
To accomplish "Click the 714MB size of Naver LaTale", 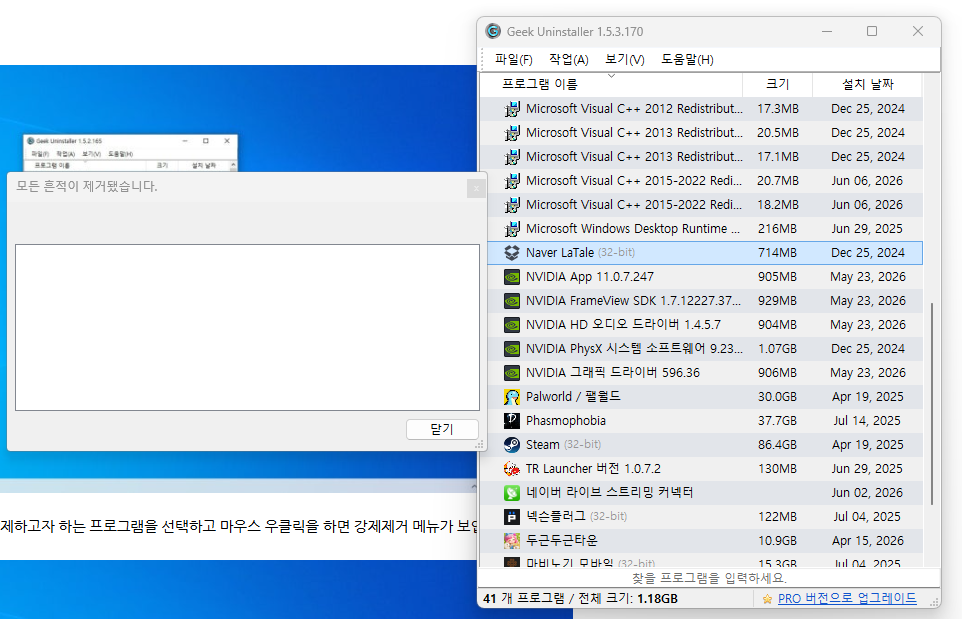I will [x=777, y=253].
